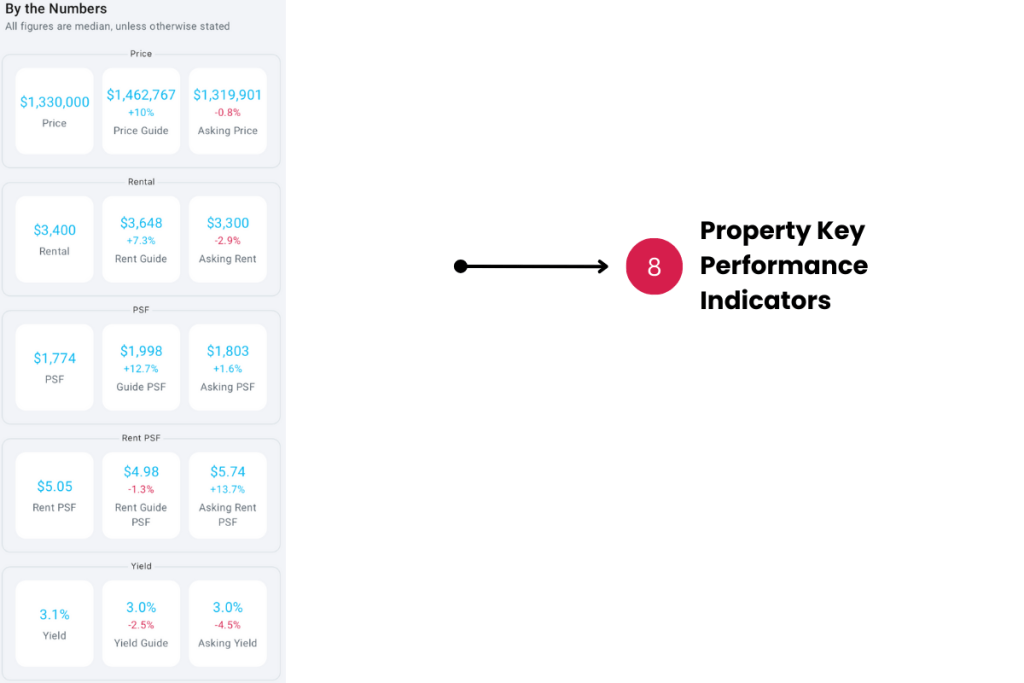Click the $1,774 PSF card
The width and height of the screenshot is (1024, 683).
click(x=55, y=367)
